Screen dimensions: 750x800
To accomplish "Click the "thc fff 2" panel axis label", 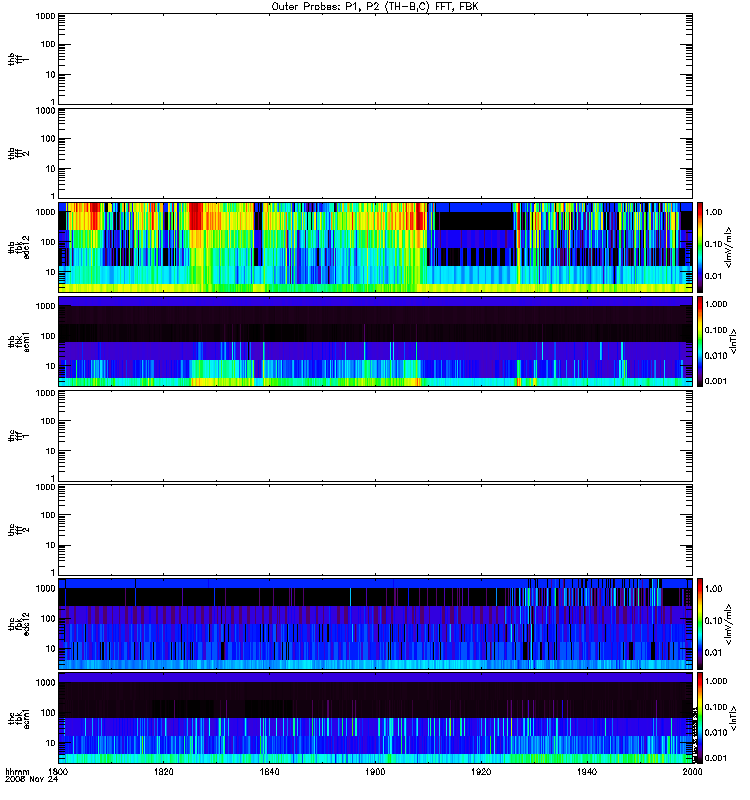I will tap(18, 530).
